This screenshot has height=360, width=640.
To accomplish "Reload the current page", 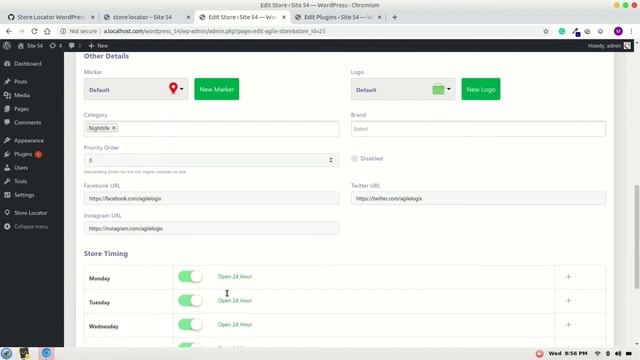I will click(34, 31).
